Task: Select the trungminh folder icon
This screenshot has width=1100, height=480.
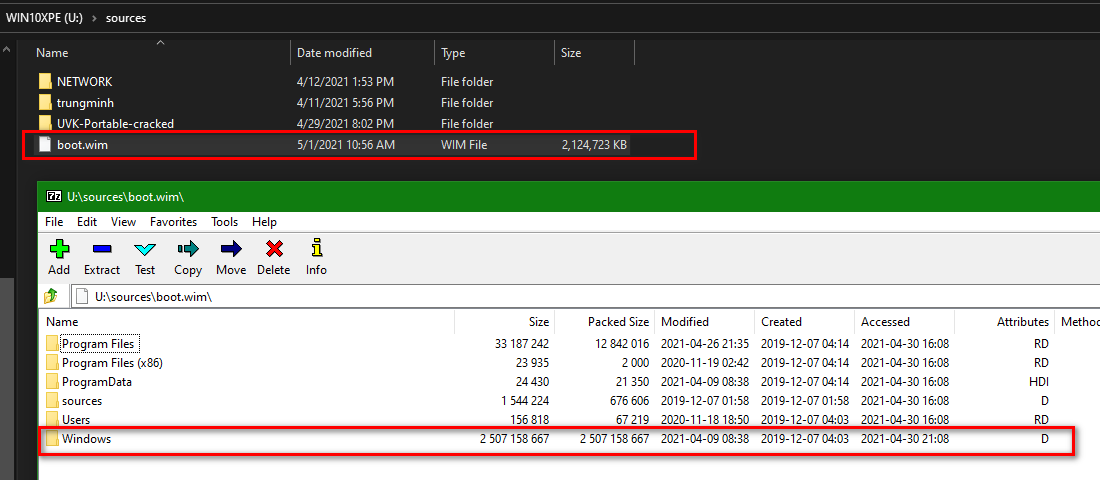Action: (x=45, y=102)
